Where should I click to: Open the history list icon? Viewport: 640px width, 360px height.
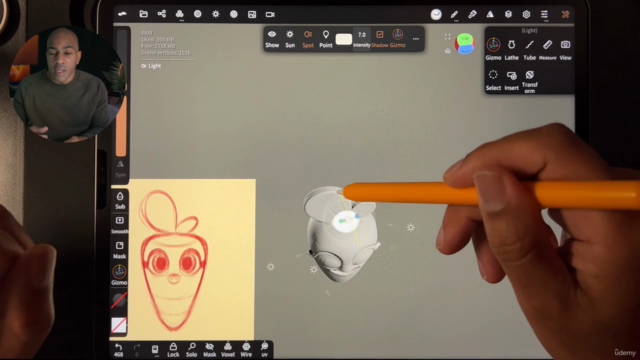(155, 350)
